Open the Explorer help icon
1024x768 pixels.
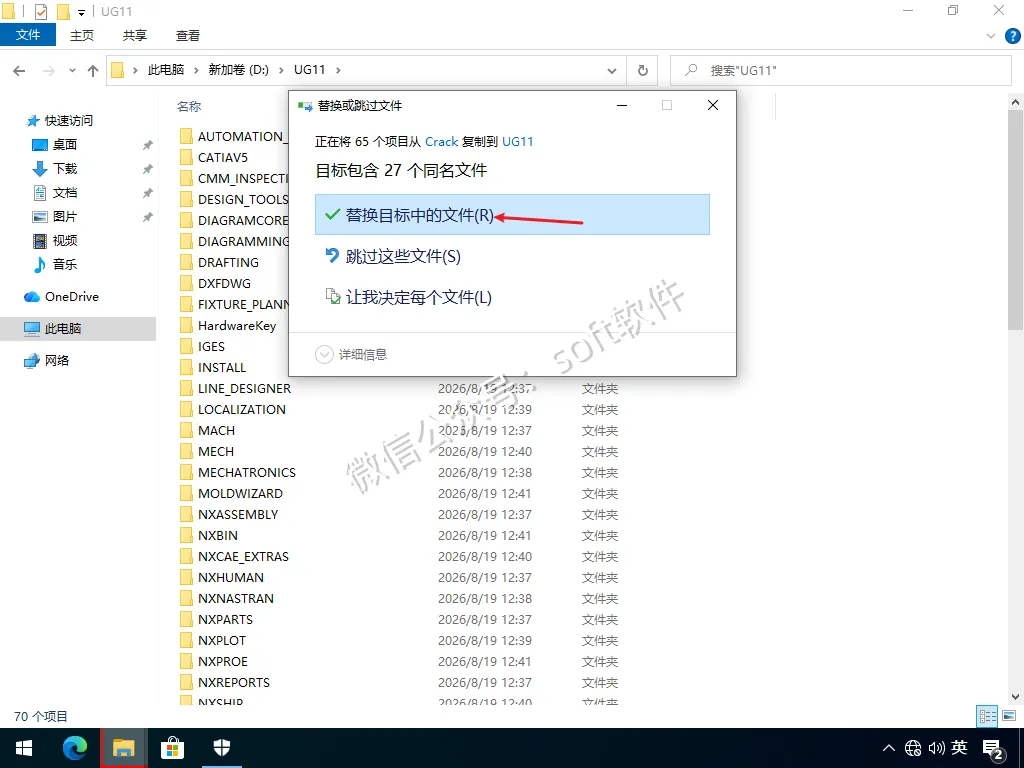[1012, 36]
